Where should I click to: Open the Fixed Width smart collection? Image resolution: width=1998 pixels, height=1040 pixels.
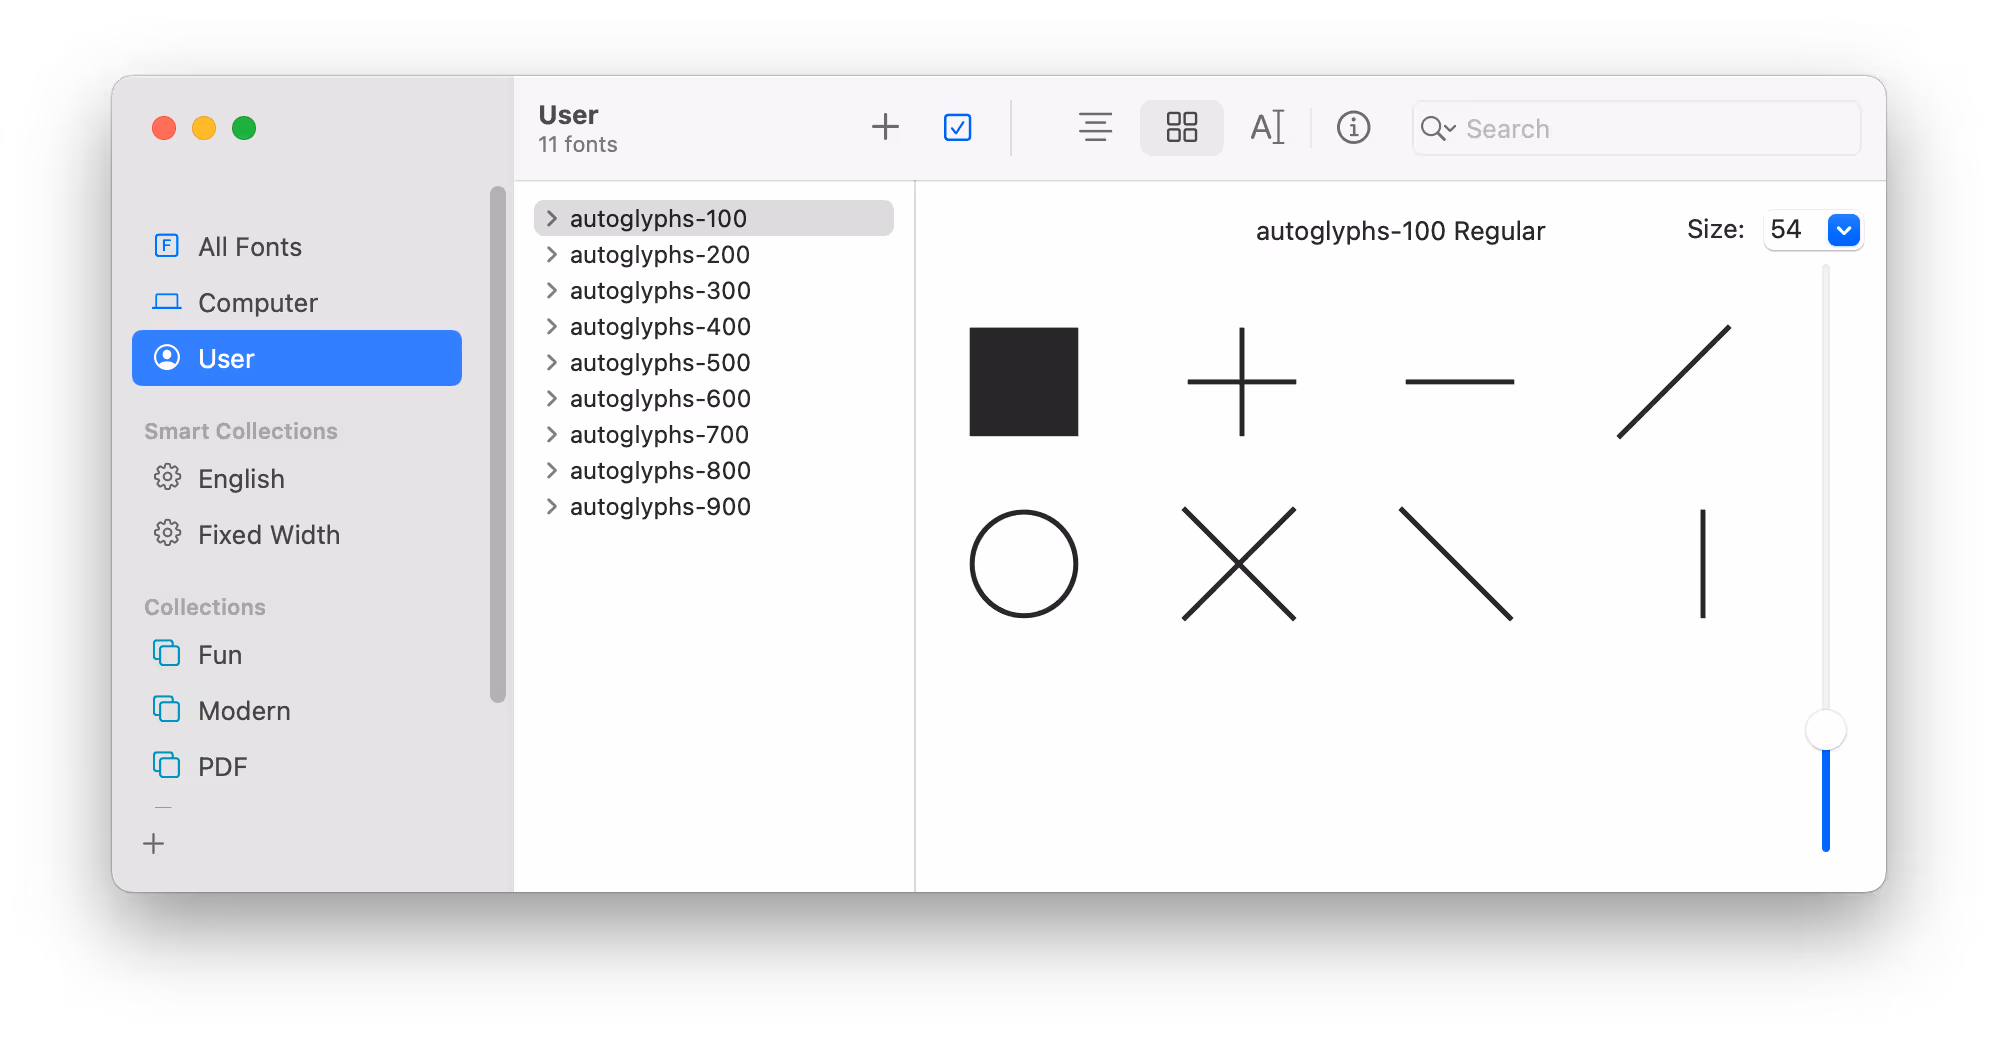click(x=268, y=534)
